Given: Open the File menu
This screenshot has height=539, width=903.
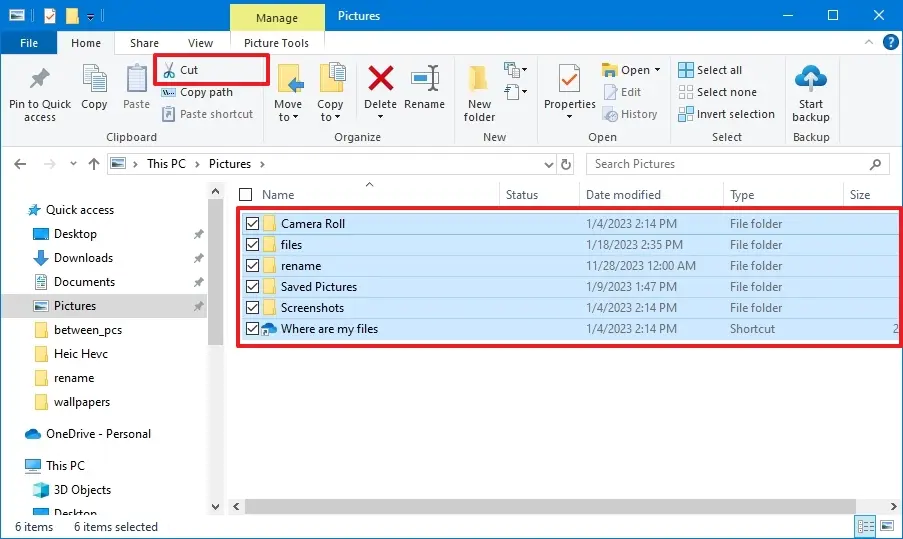Looking at the screenshot, I should coord(29,43).
